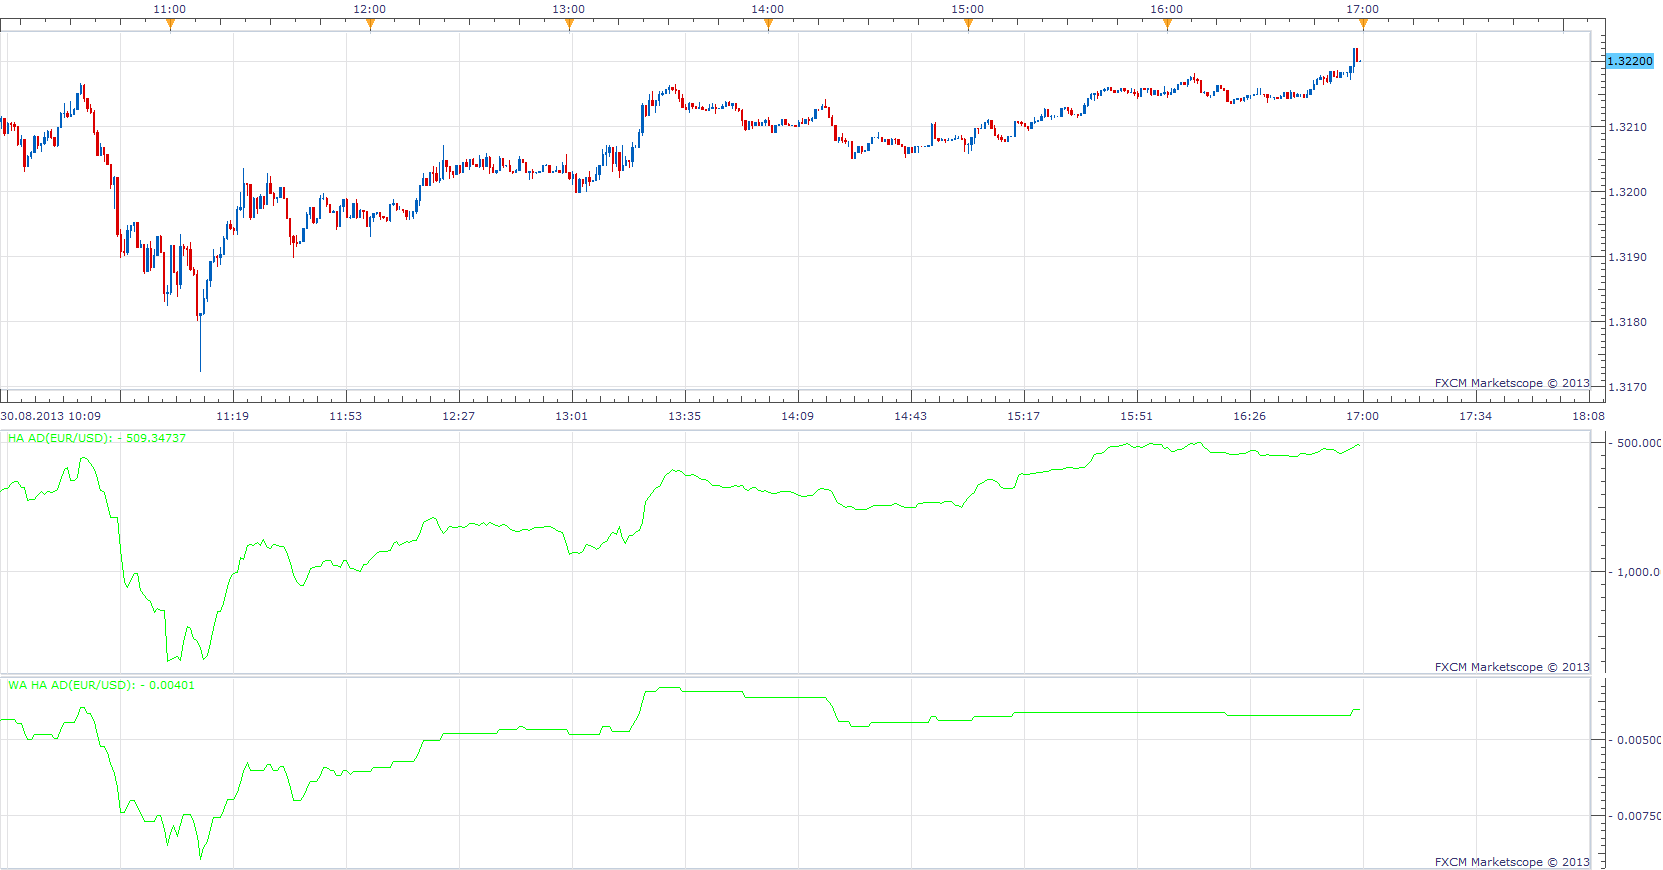Click the 16:26 time axis label
The height and width of the screenshot is (870, 1663).
tap(1250, 416)
